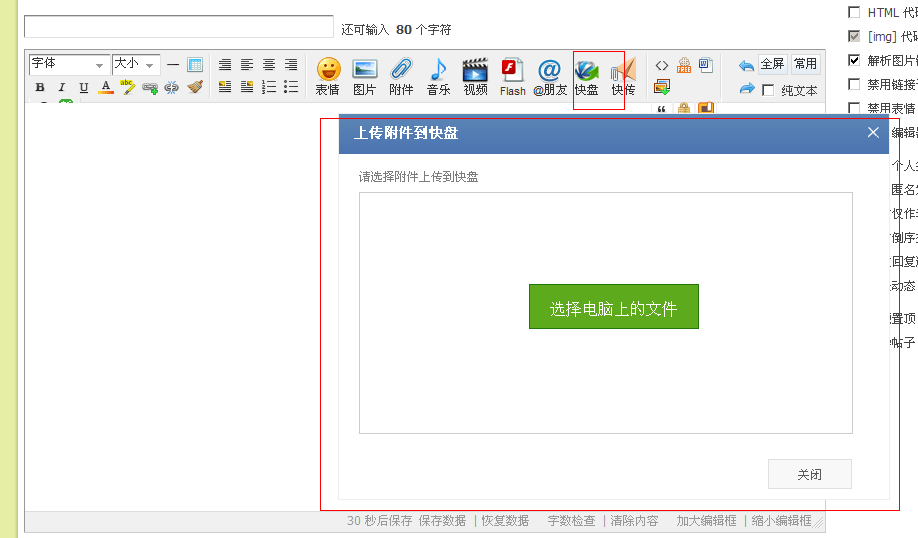Float image right with text wrap
Screen dimensions: 918x538
247,87
